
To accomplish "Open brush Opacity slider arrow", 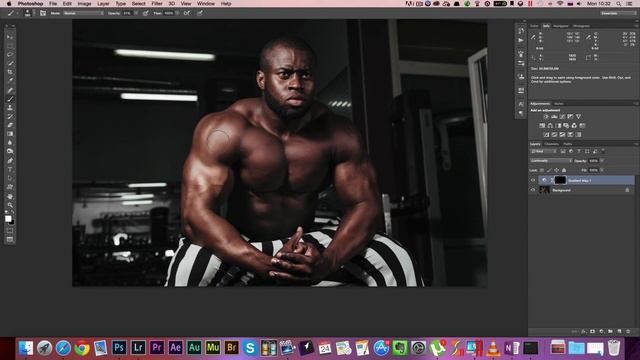I will [x=136, y=13].
